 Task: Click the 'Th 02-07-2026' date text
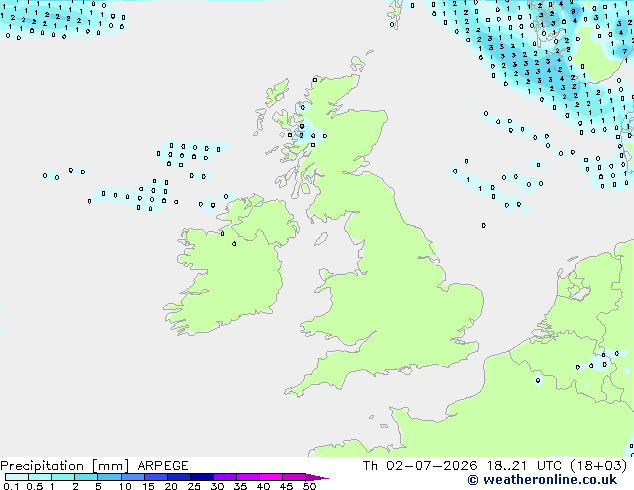[420, 466]
